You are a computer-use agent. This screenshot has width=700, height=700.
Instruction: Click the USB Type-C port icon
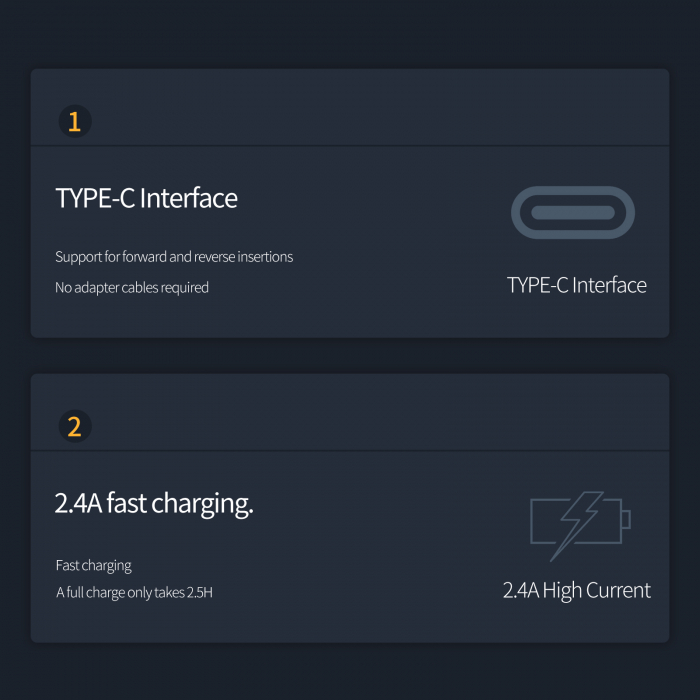573,212
